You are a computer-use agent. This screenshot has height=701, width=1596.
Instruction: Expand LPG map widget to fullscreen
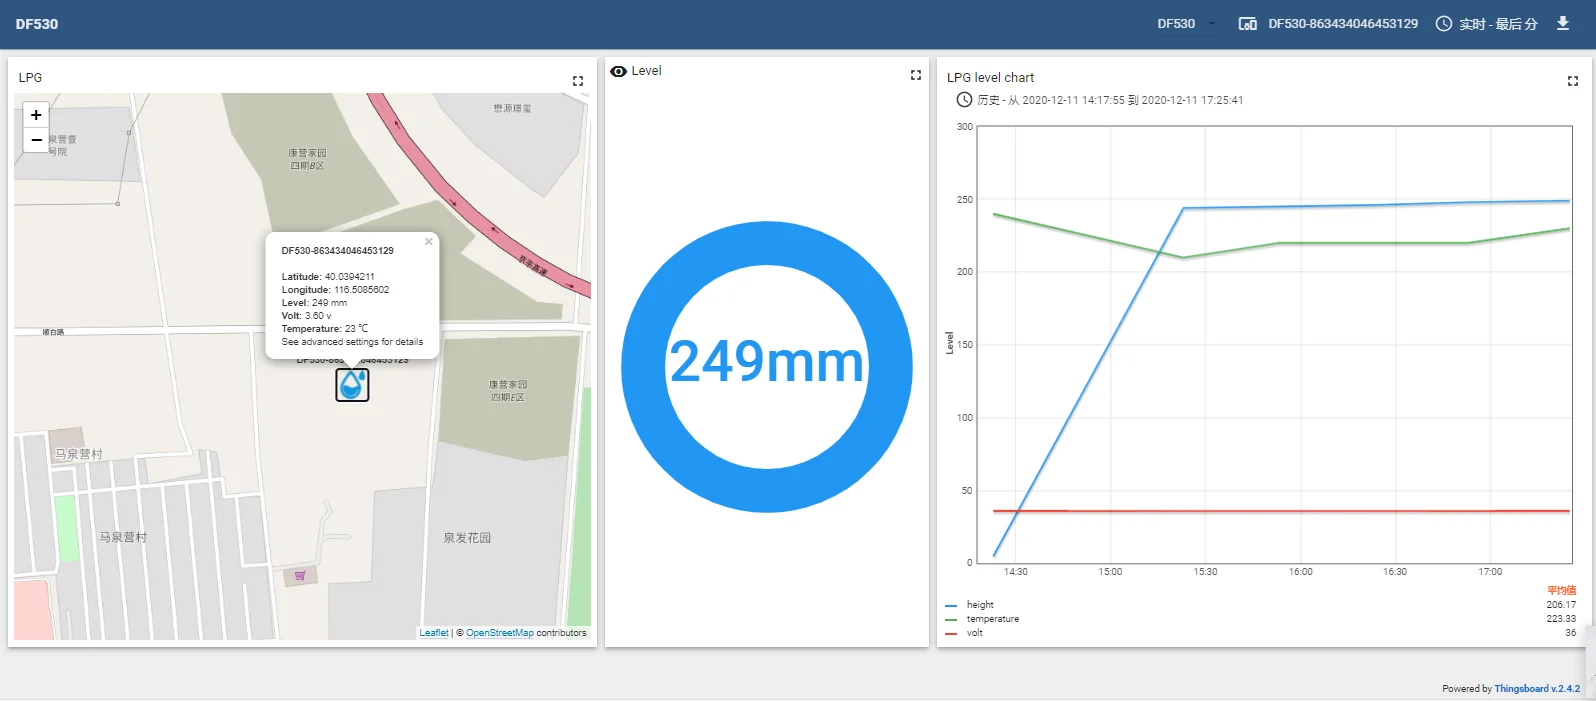click(577, 81)
